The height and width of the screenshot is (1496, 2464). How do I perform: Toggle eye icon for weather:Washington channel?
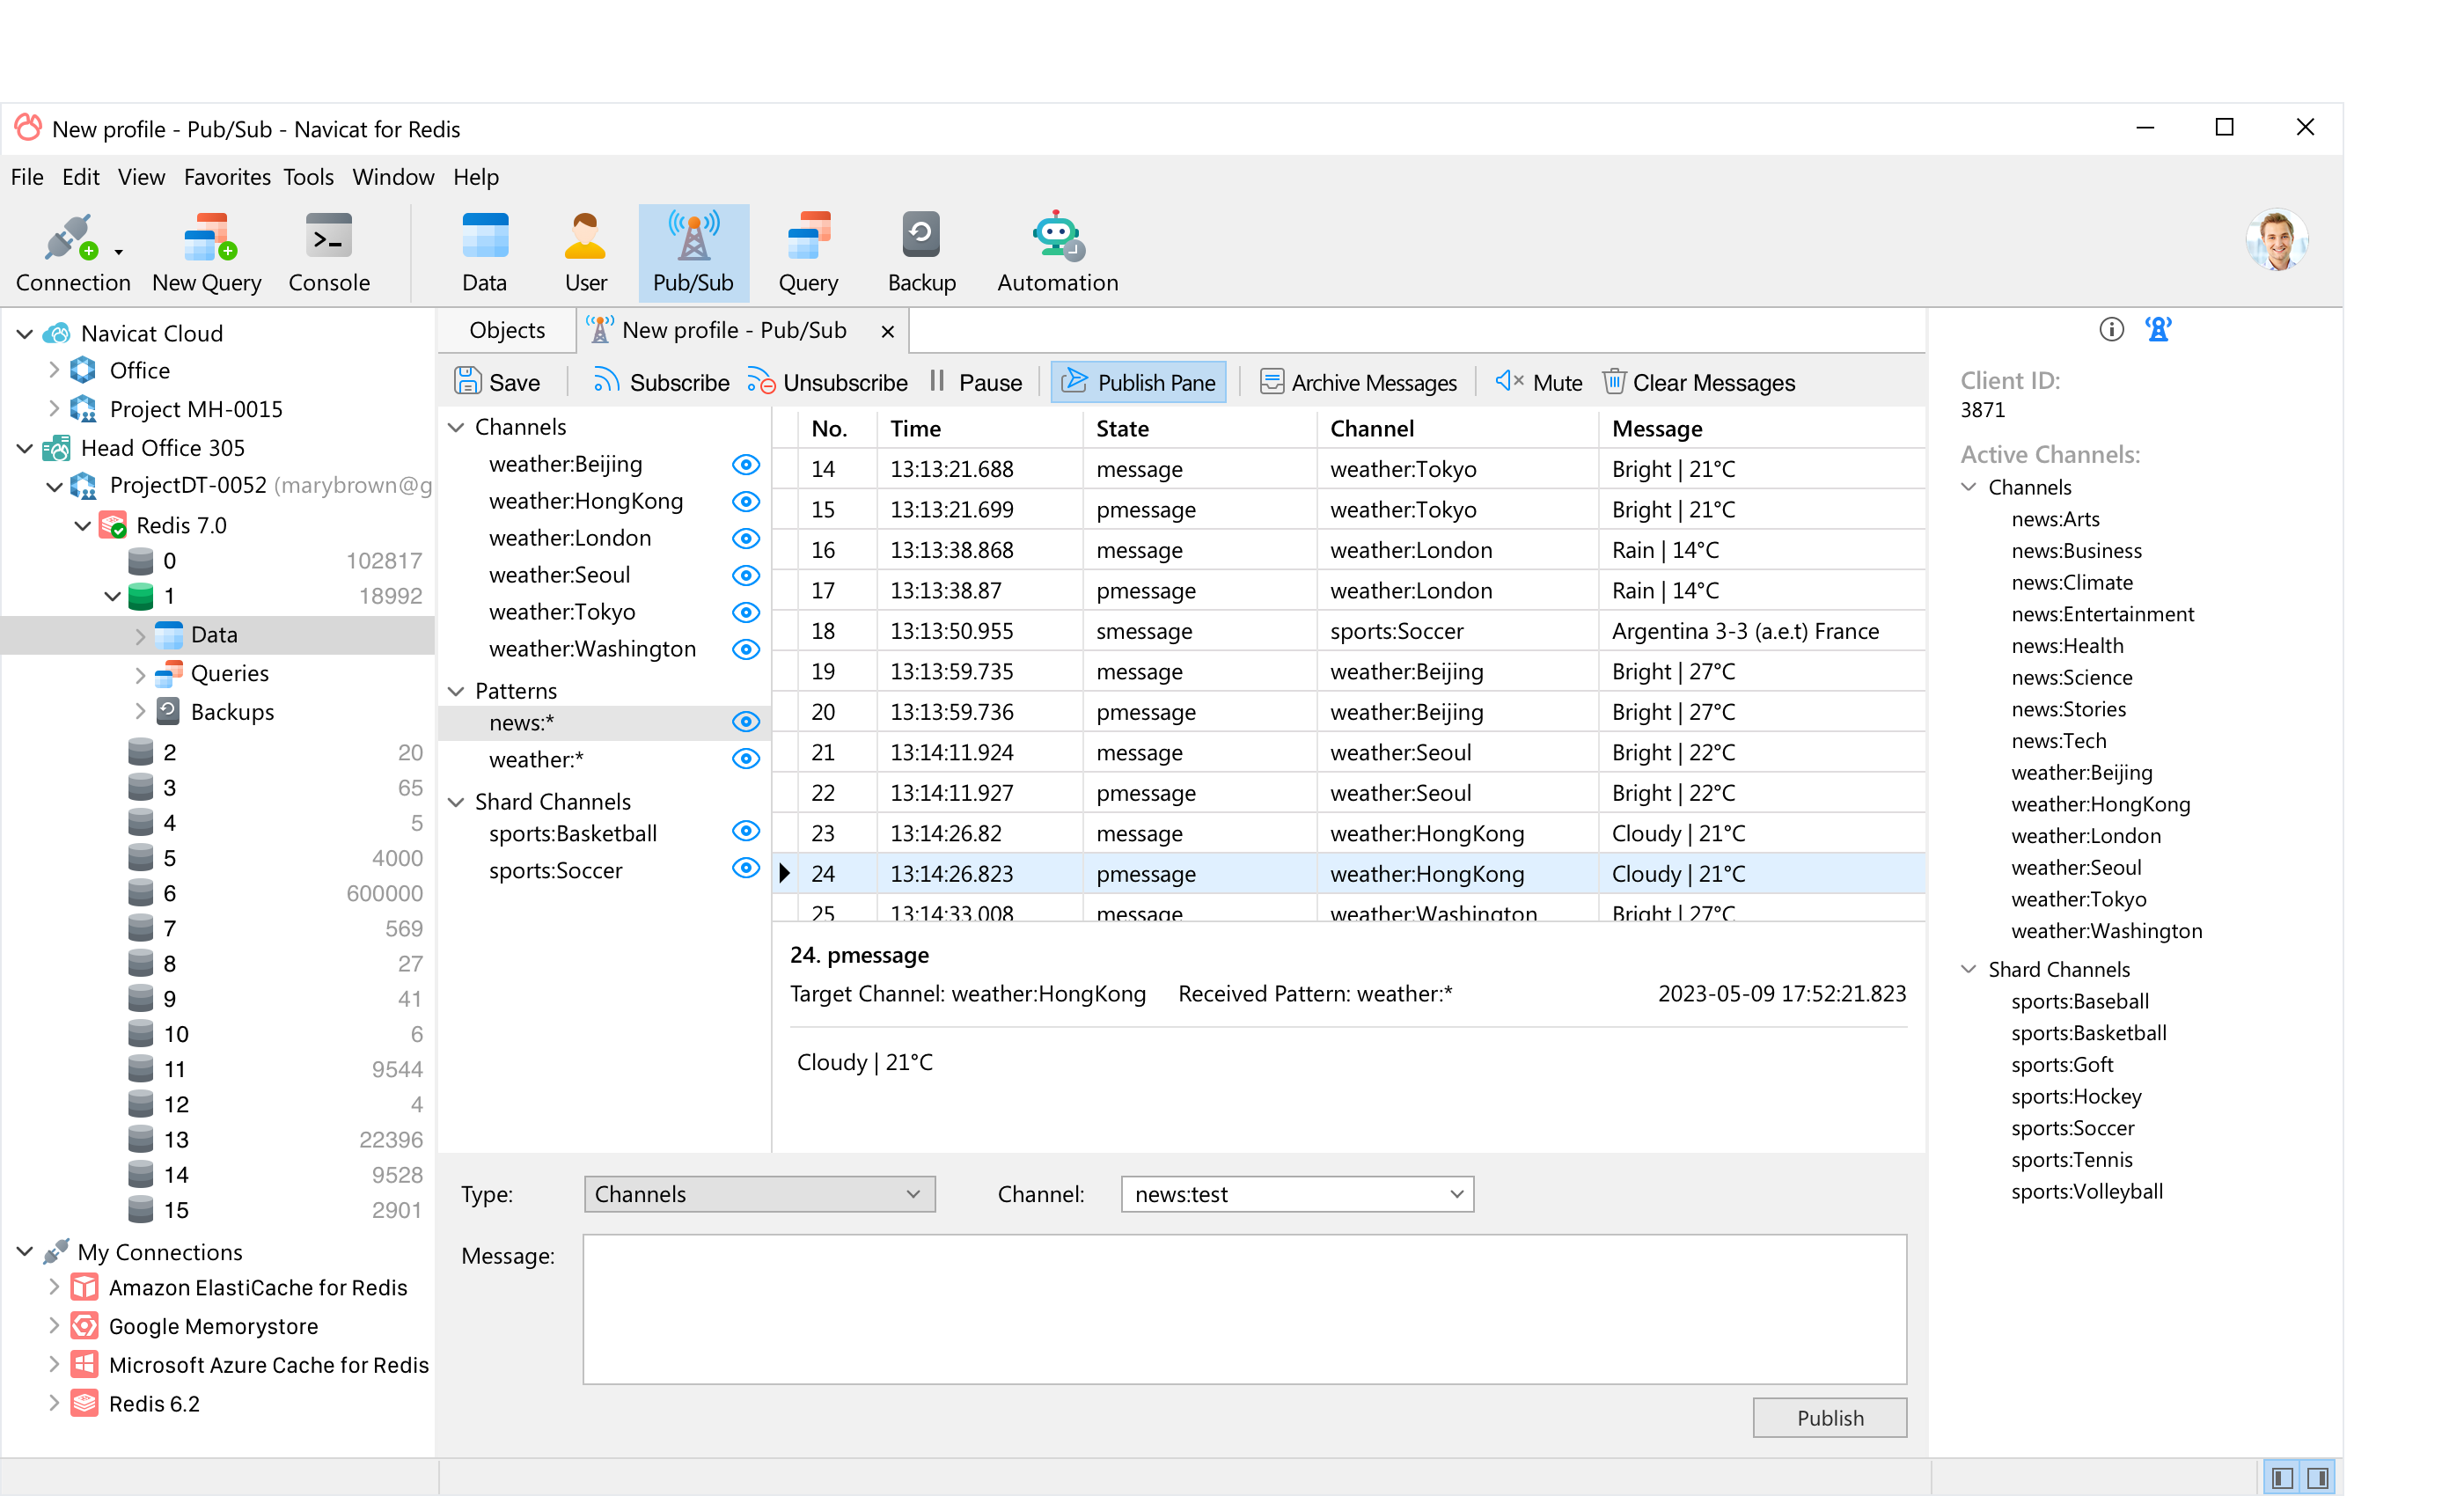(745, 649)
